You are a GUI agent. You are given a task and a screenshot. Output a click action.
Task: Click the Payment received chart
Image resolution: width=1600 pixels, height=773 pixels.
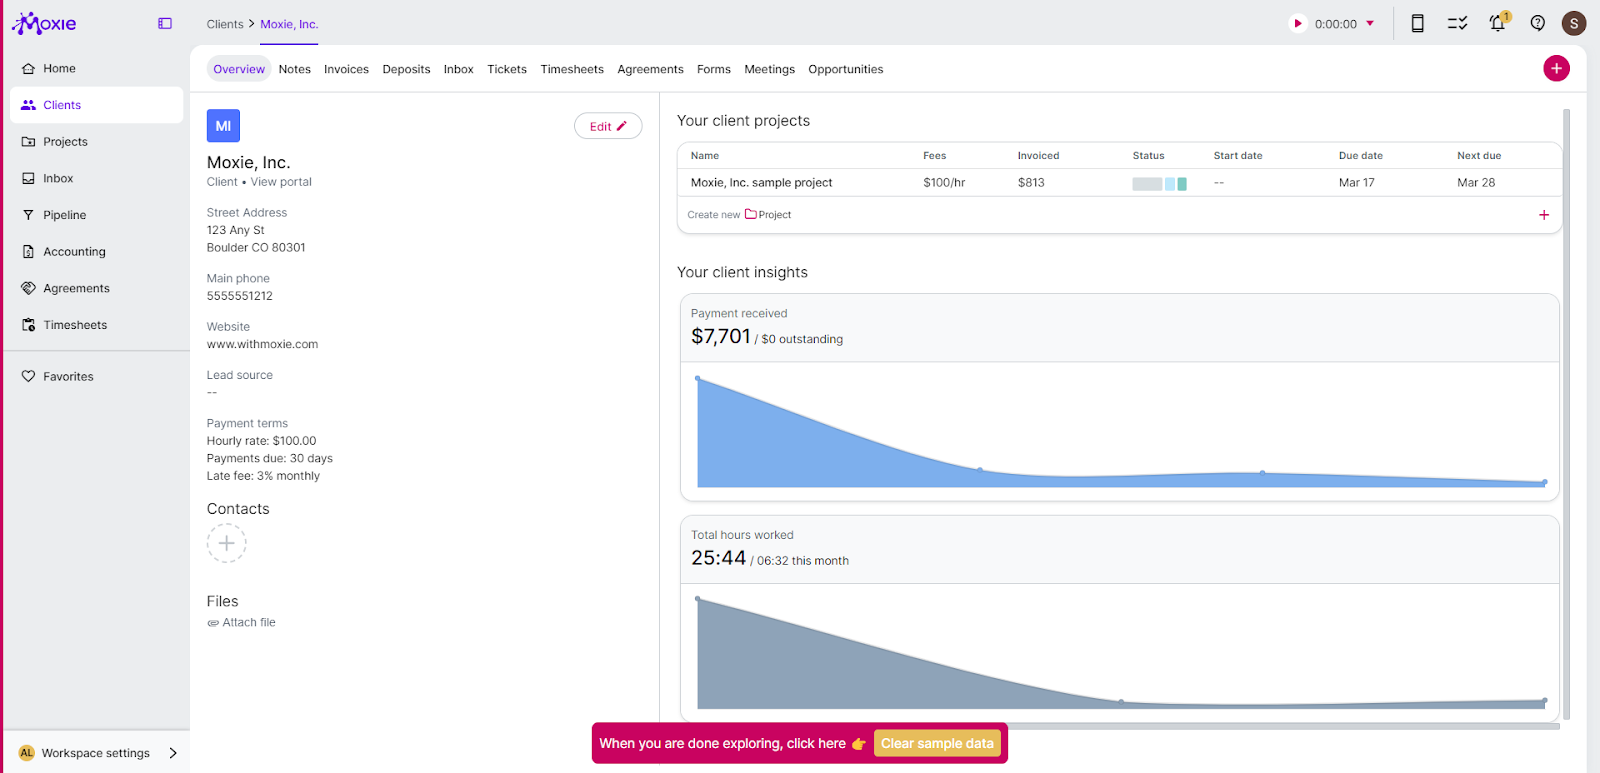pos(1120,432)
